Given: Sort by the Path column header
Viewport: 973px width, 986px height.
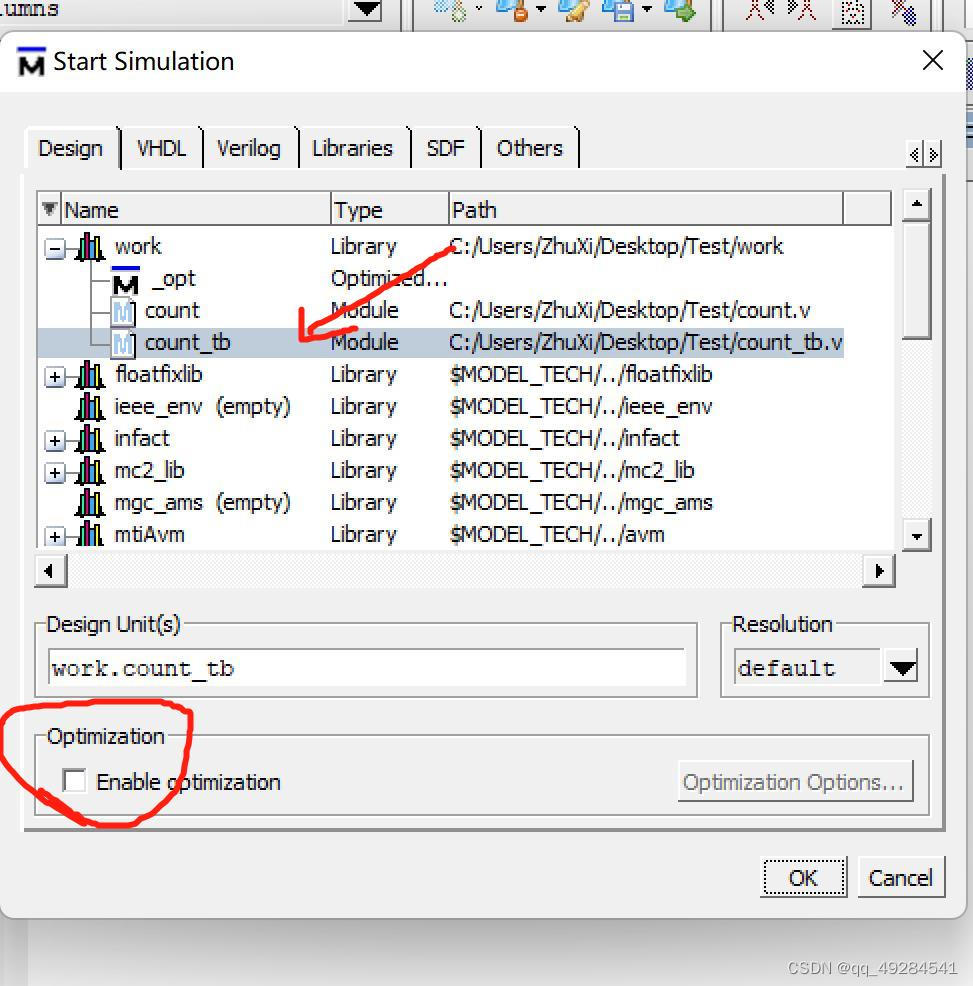Looking at the screenshot, I should coord(645,209).
